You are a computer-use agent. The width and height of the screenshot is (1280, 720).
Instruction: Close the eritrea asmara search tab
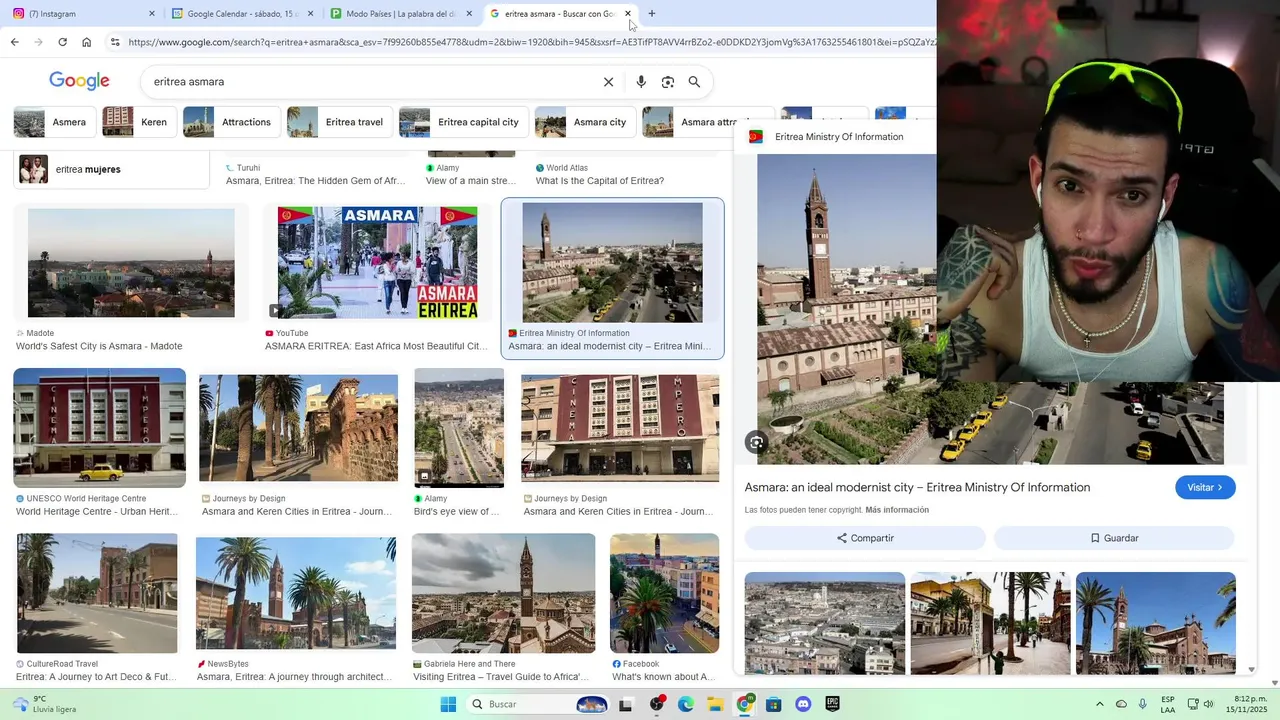point(628,14)
